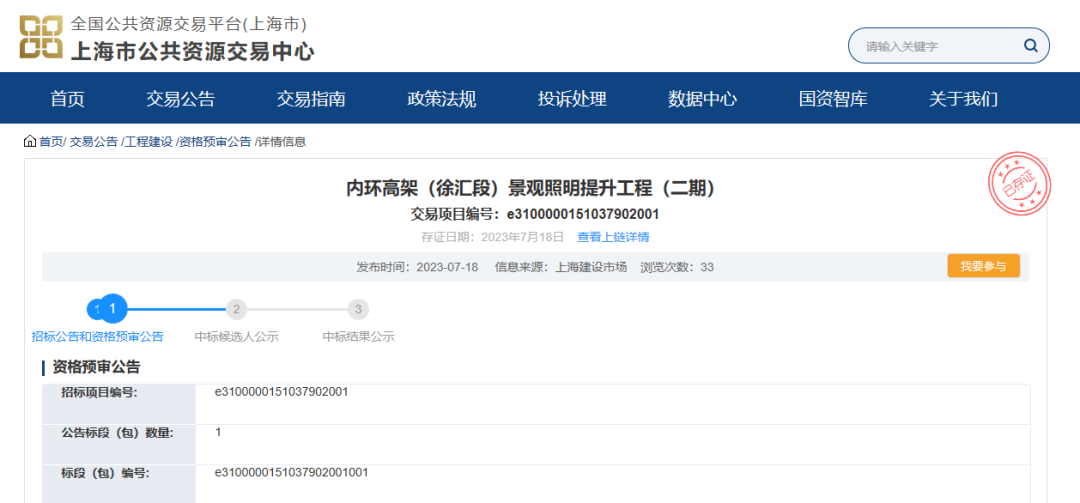Screen dimensions: 1080x503
Task: Select step 1 circle in progress bar
Action: (114, 309)
